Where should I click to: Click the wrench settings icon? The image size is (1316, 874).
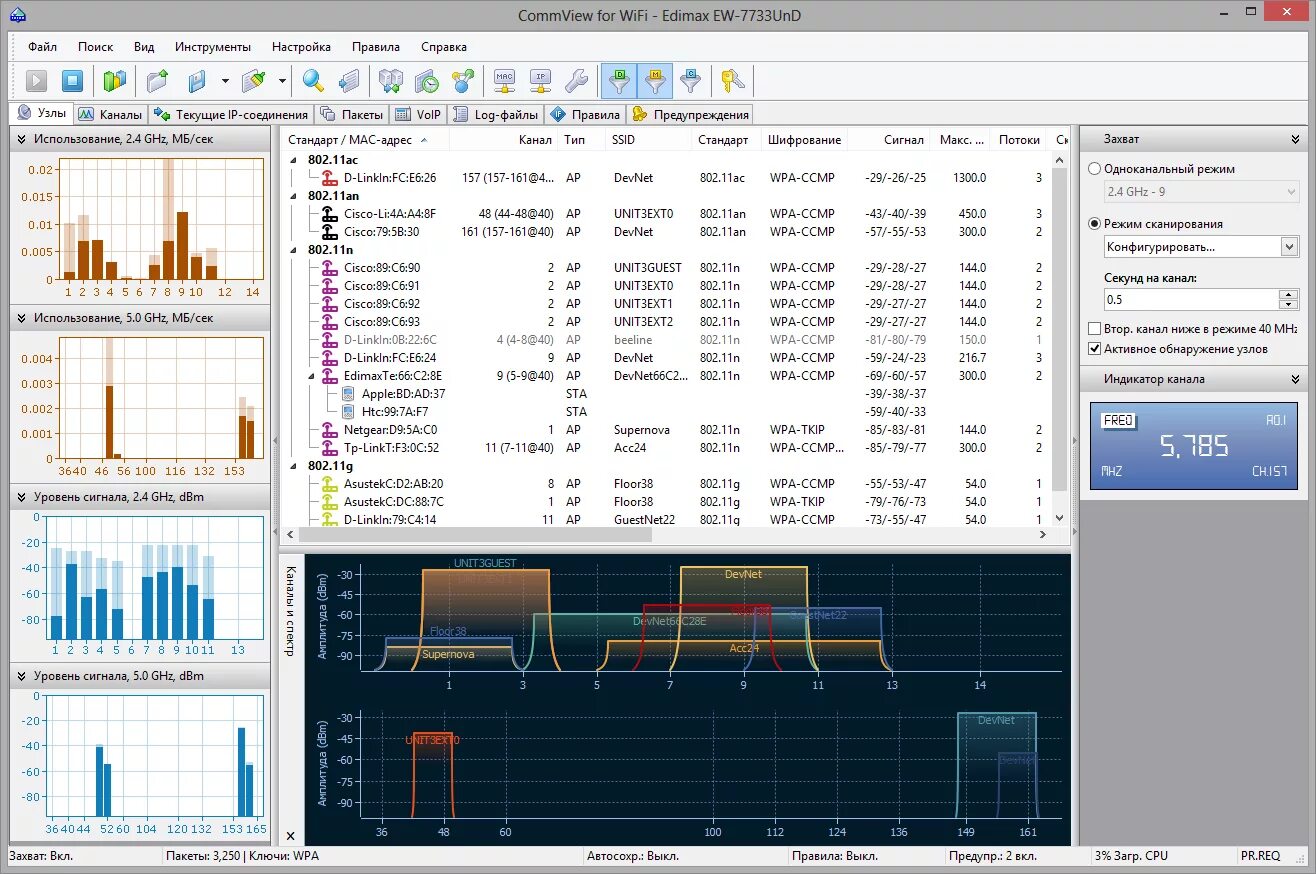576,81
